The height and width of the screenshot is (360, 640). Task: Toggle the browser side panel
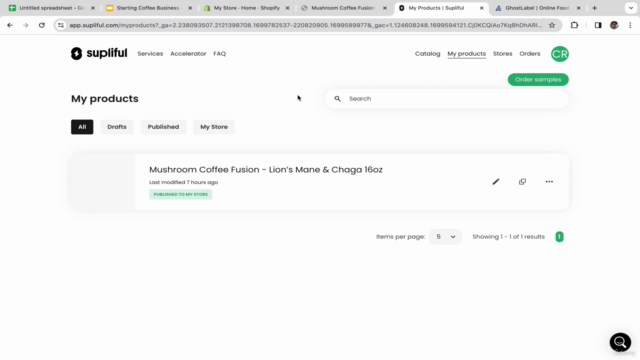click(x=598, y=25)
